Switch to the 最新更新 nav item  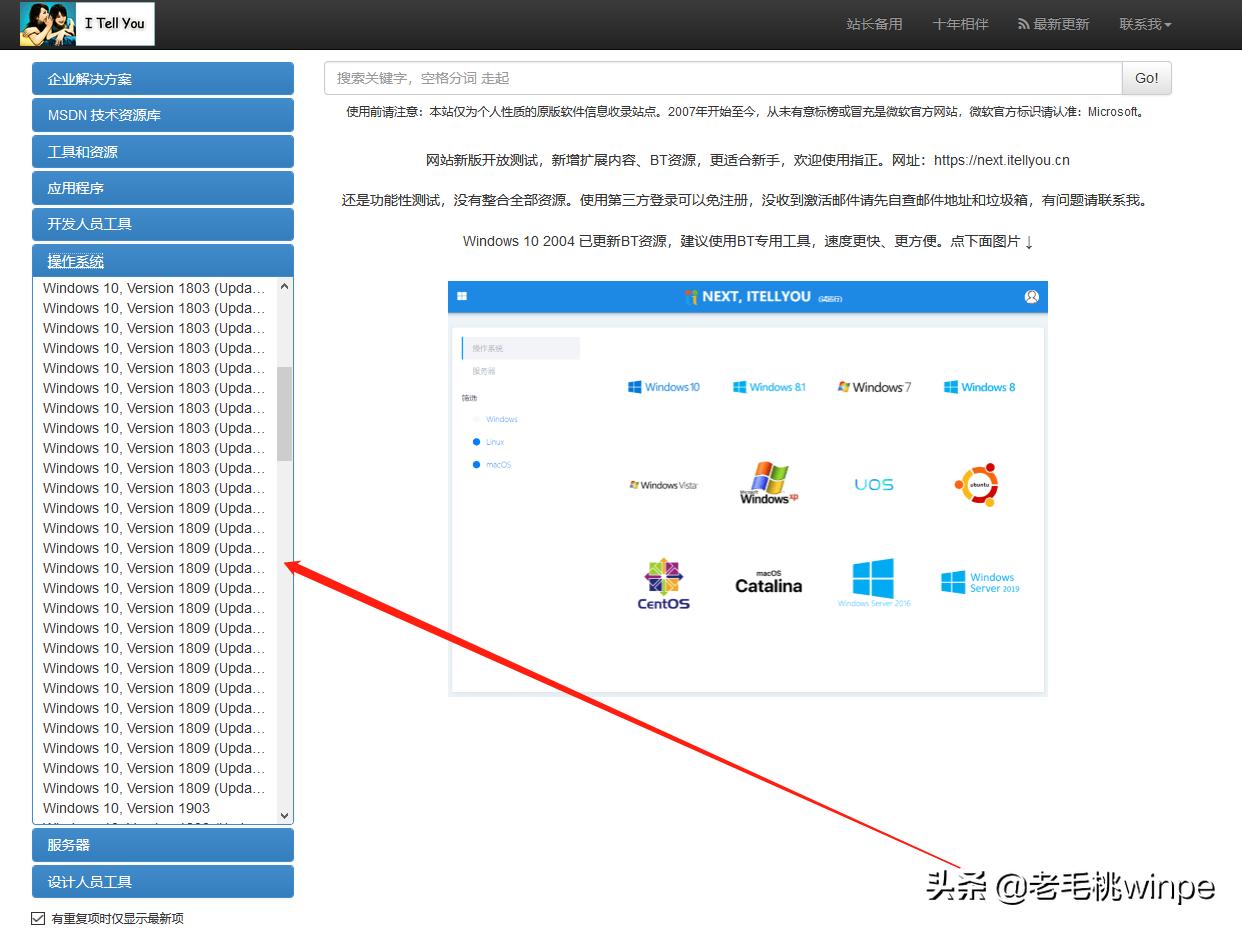(1054, 24)
